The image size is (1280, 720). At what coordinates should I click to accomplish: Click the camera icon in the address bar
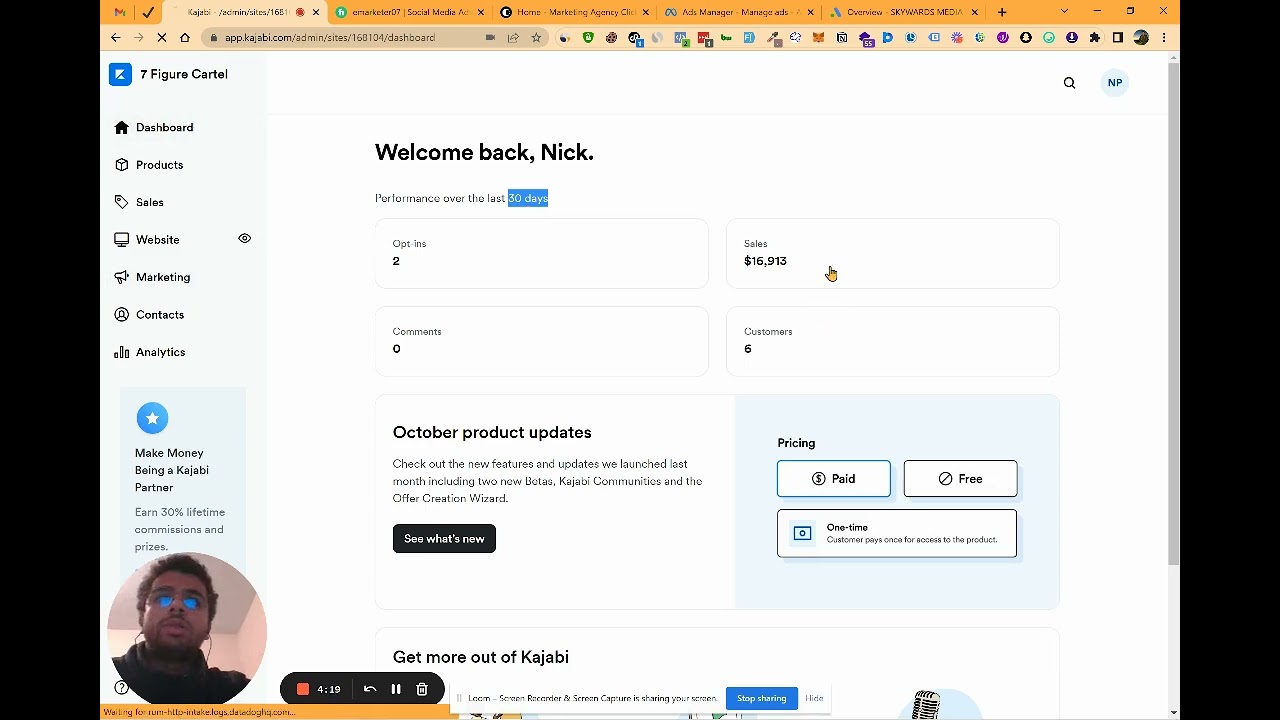pos(490,37)
